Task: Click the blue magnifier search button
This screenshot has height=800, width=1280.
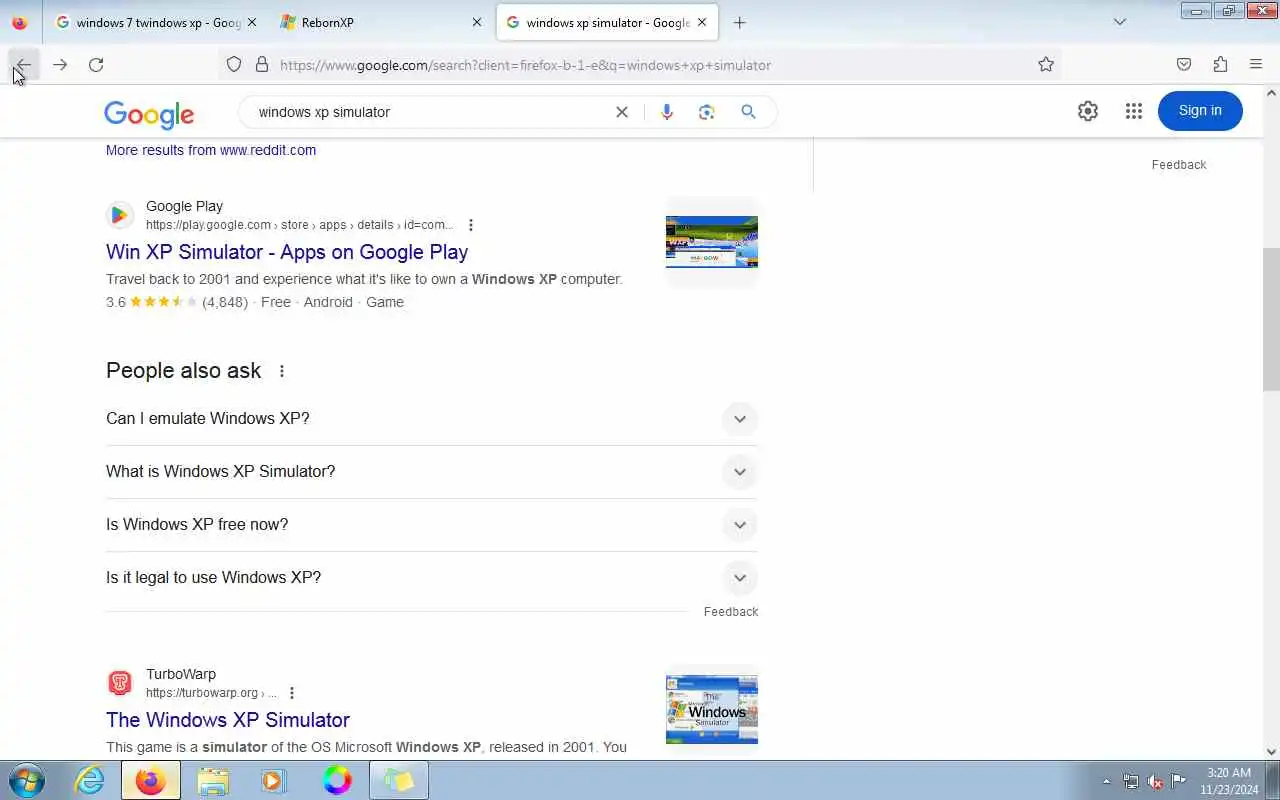Action: [x=748, y=112]
